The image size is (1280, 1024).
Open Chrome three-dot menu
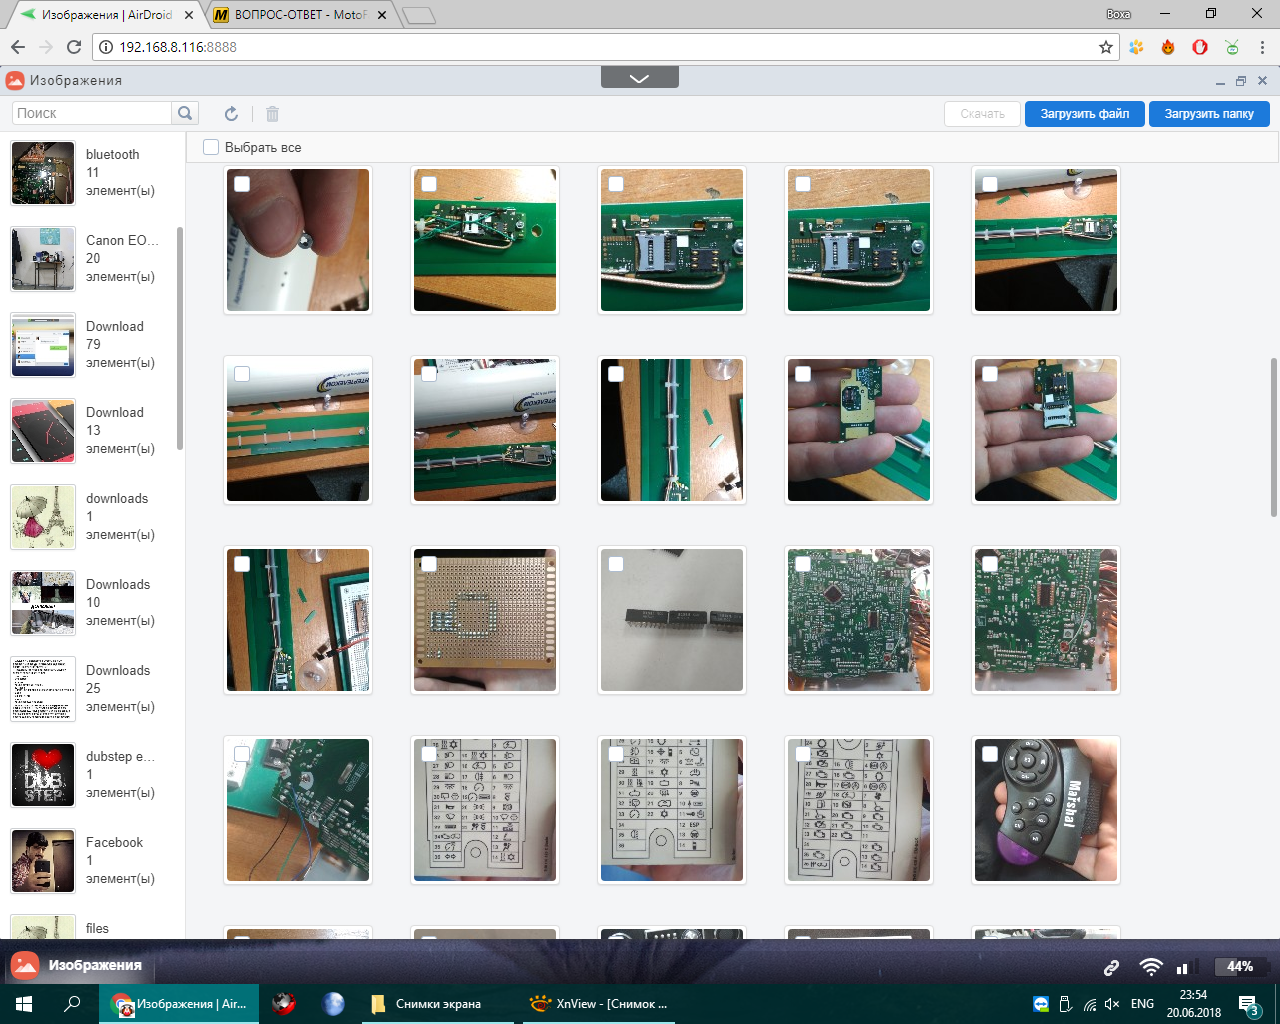pos(1263,47)
